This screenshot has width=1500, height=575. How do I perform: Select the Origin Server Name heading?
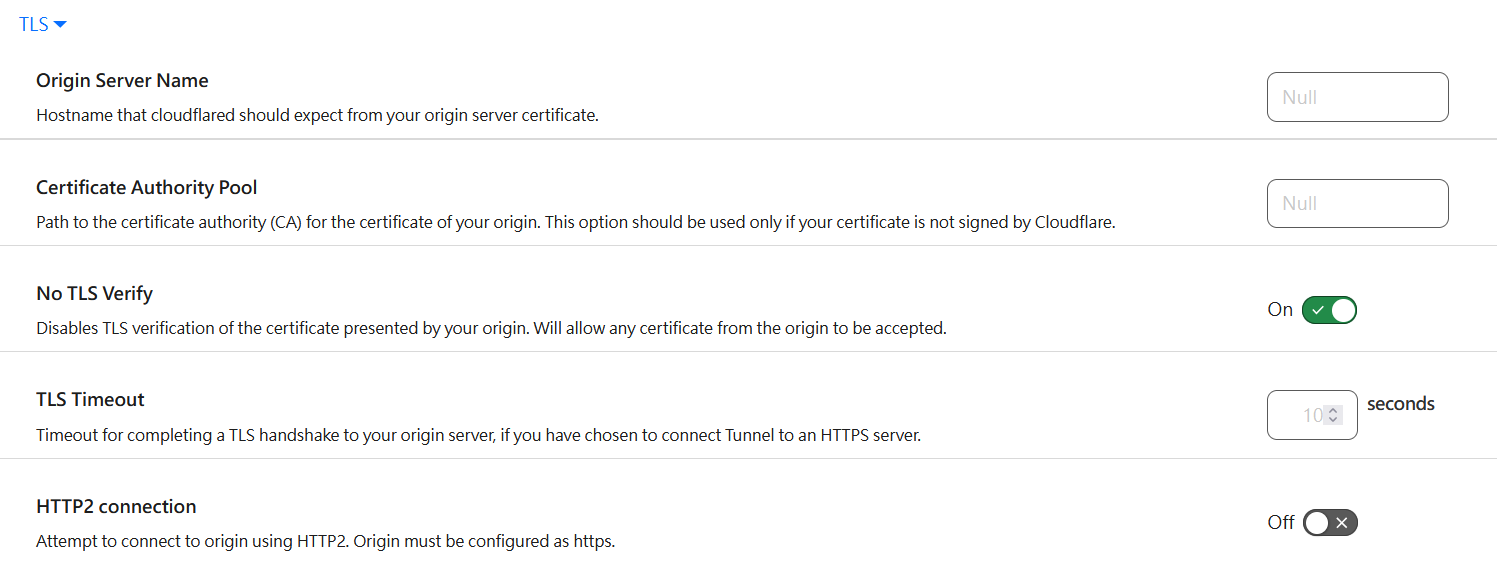(x=122, y=81)
